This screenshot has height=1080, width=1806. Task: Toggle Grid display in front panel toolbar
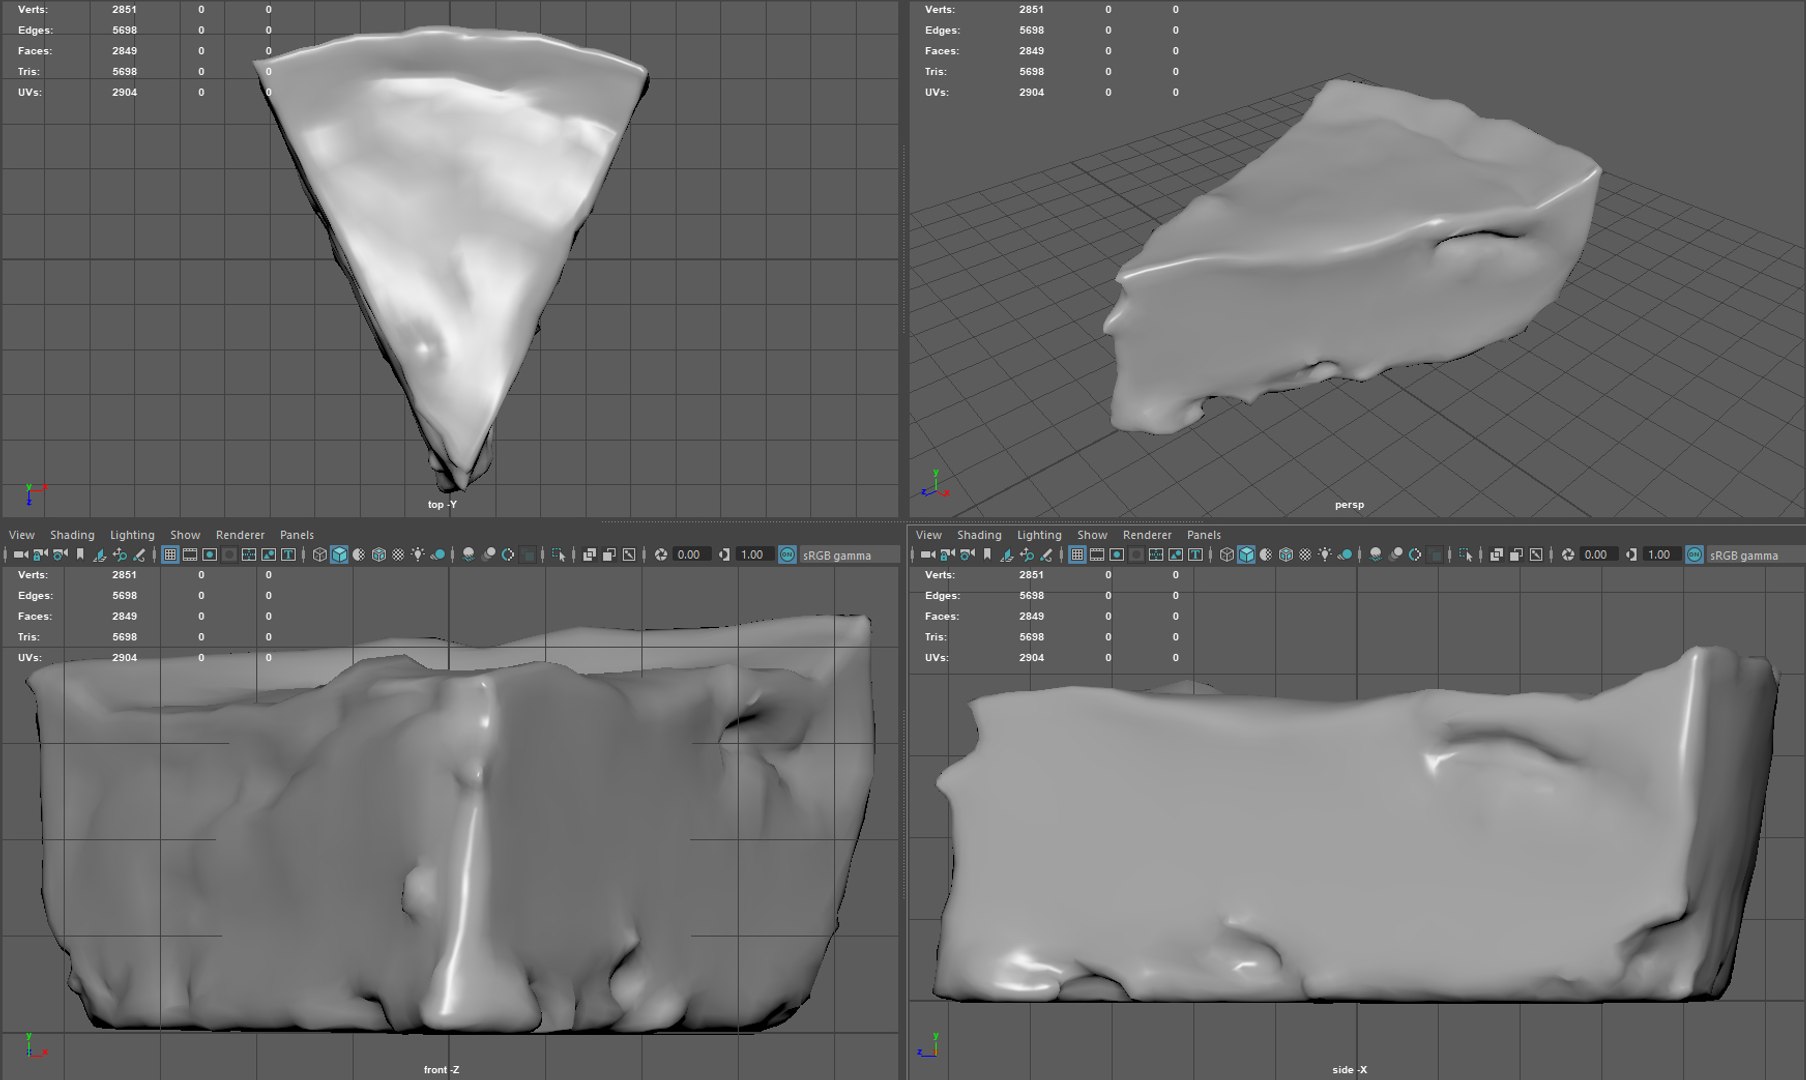[170, 555]
